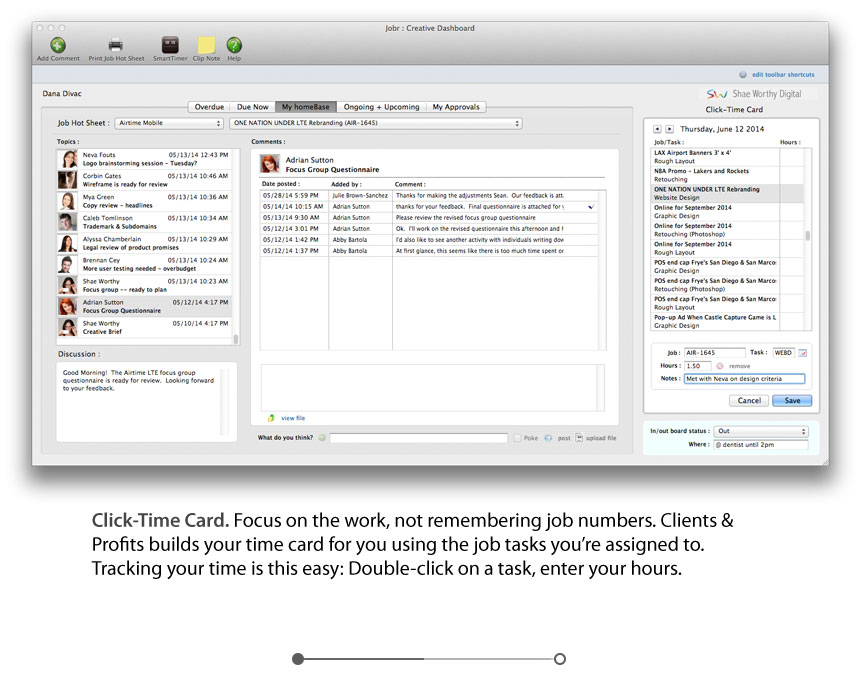Viewport: 860px width, 680px height.
Task: Switch to the My Approvals tab
Action: [456, 107]
